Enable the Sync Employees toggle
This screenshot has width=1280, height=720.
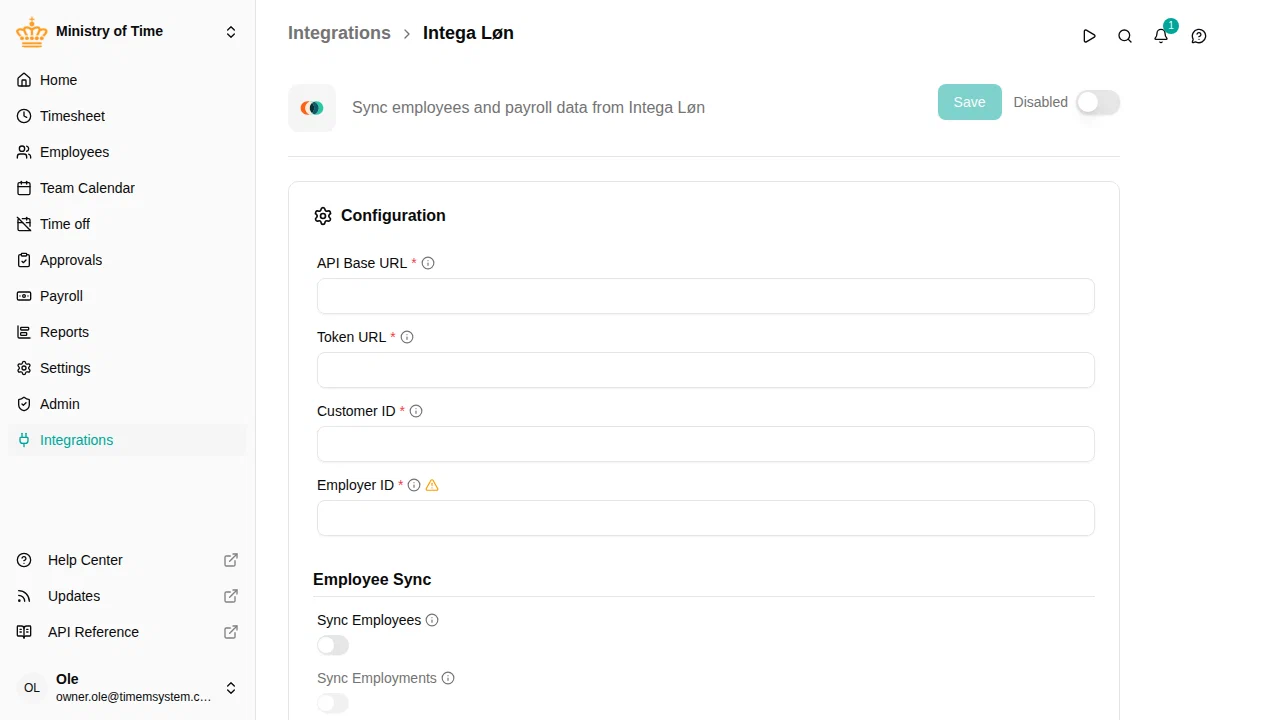[333, 645]
